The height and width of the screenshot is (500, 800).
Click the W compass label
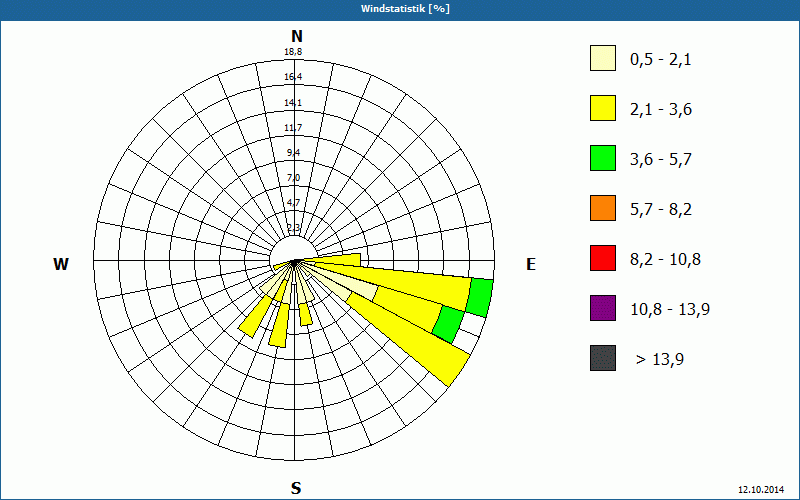[x=61, y=264]
